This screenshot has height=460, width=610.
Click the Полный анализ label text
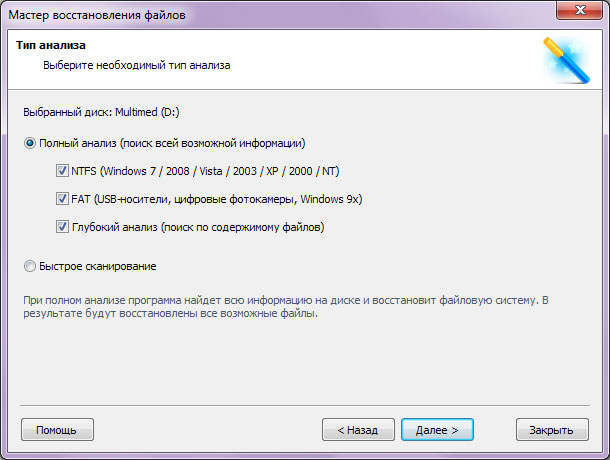(172, 143)
